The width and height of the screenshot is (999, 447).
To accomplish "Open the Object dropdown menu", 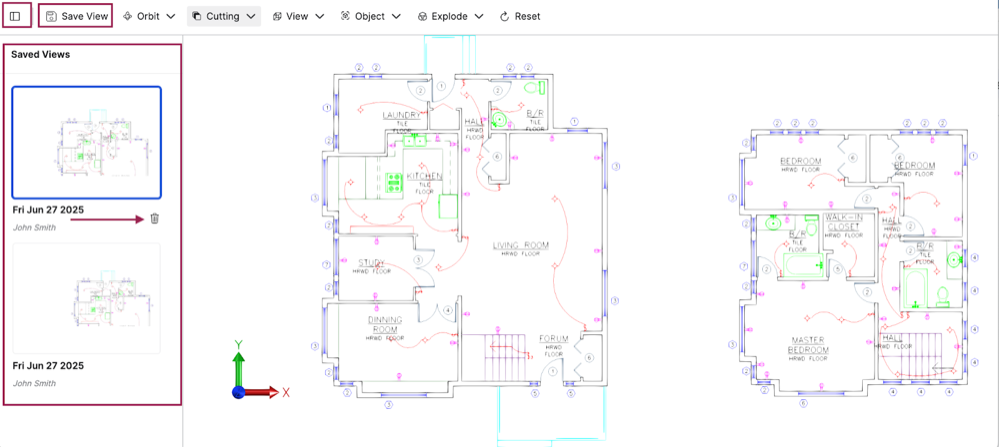I will 371,16.
